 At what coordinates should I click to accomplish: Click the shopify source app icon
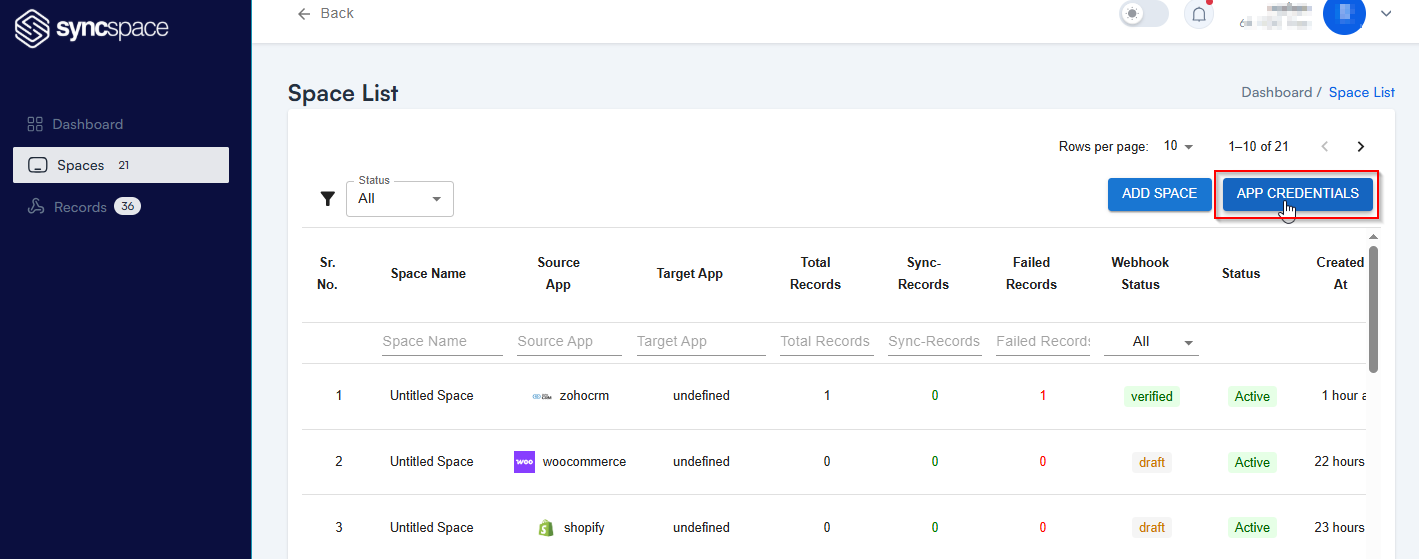[546, 528]
